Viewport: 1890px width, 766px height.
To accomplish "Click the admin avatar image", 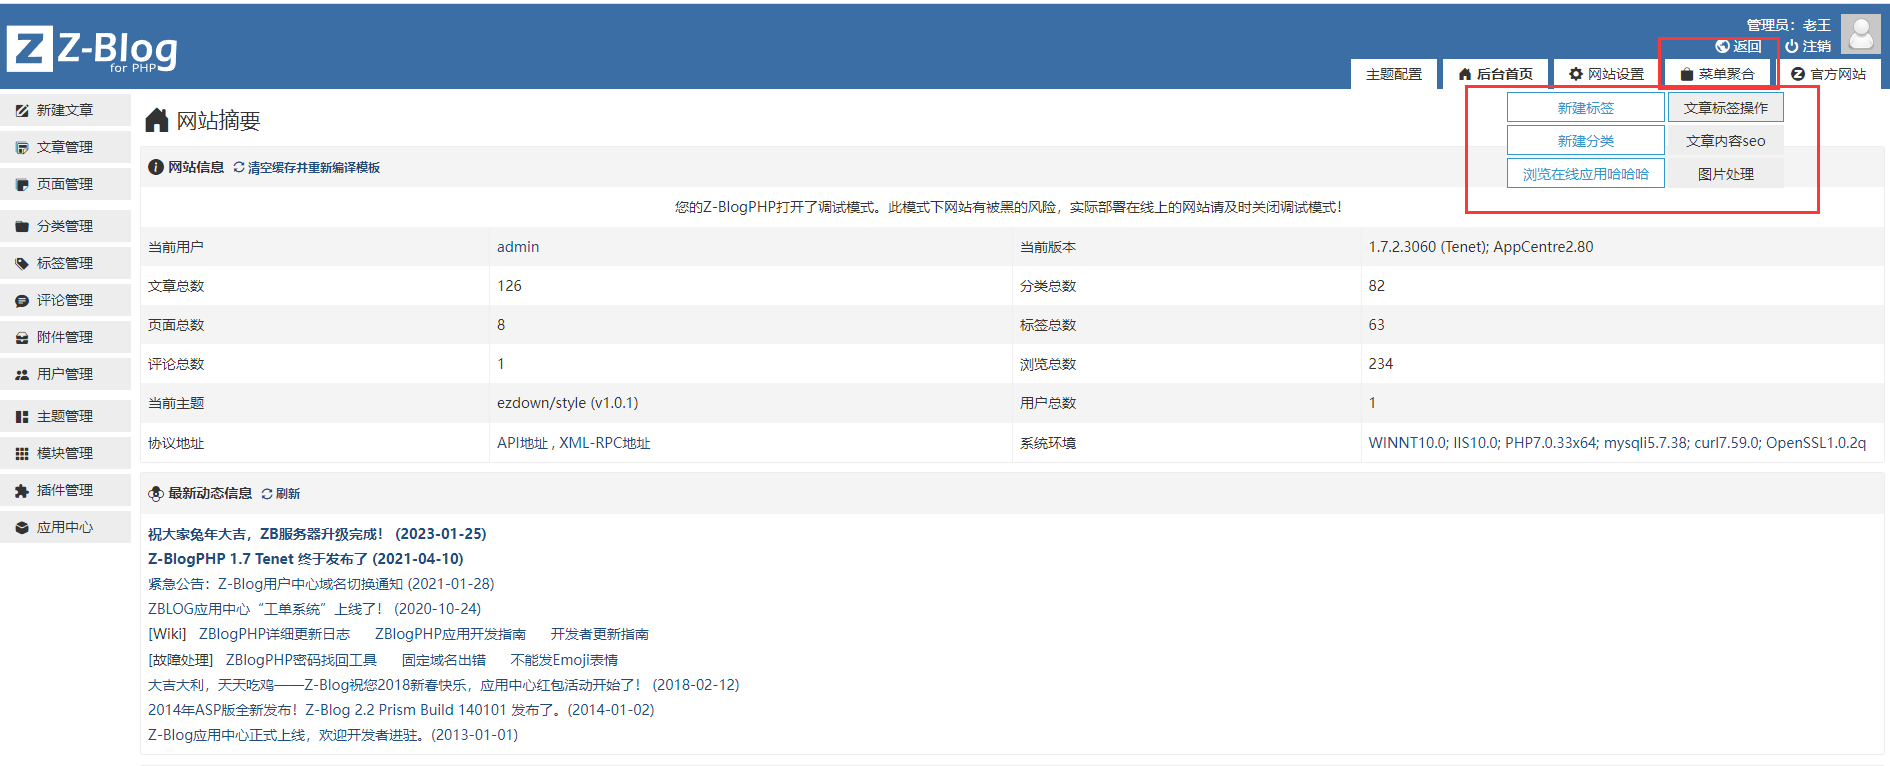I will (x=1861, y=34).
